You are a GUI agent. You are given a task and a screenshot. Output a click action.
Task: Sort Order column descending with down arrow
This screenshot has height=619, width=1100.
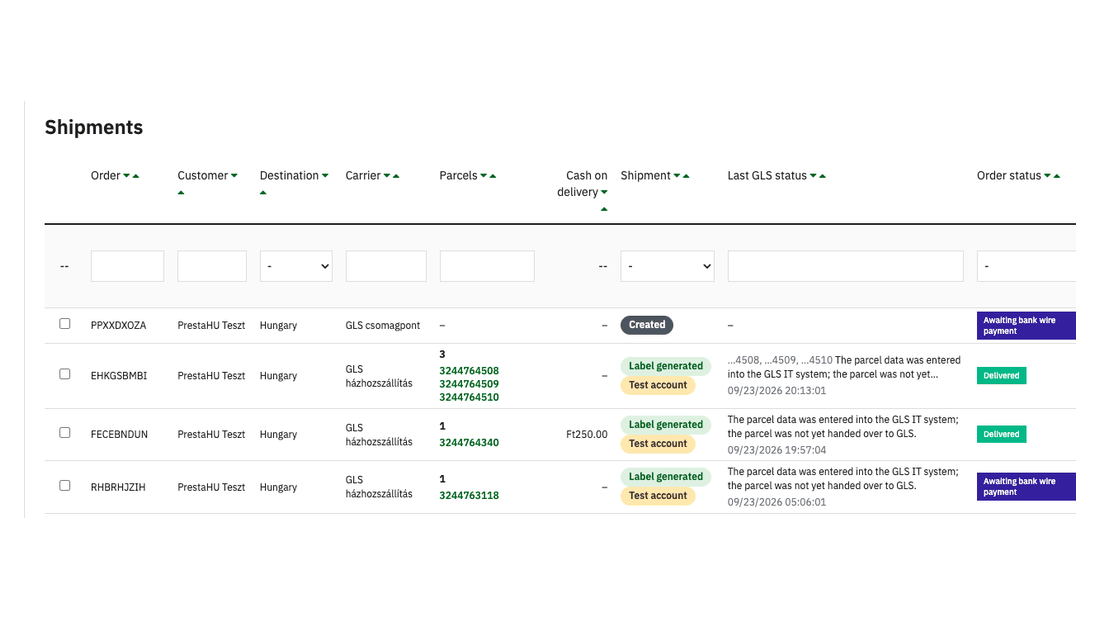pyautogui.click(x=127, y=176)
